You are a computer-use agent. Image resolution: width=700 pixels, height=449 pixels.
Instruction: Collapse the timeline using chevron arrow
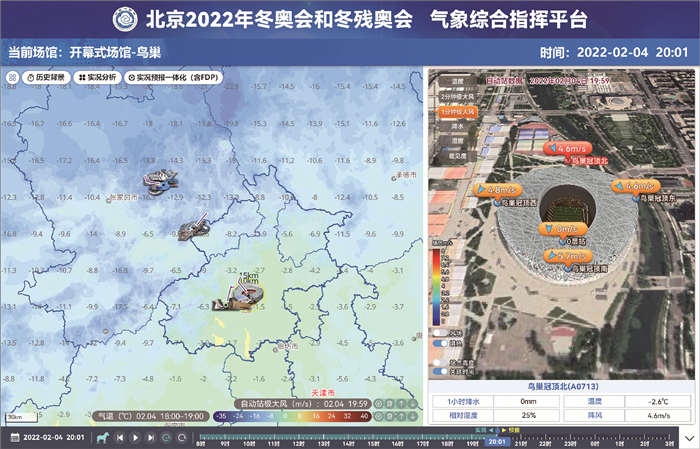689,439
